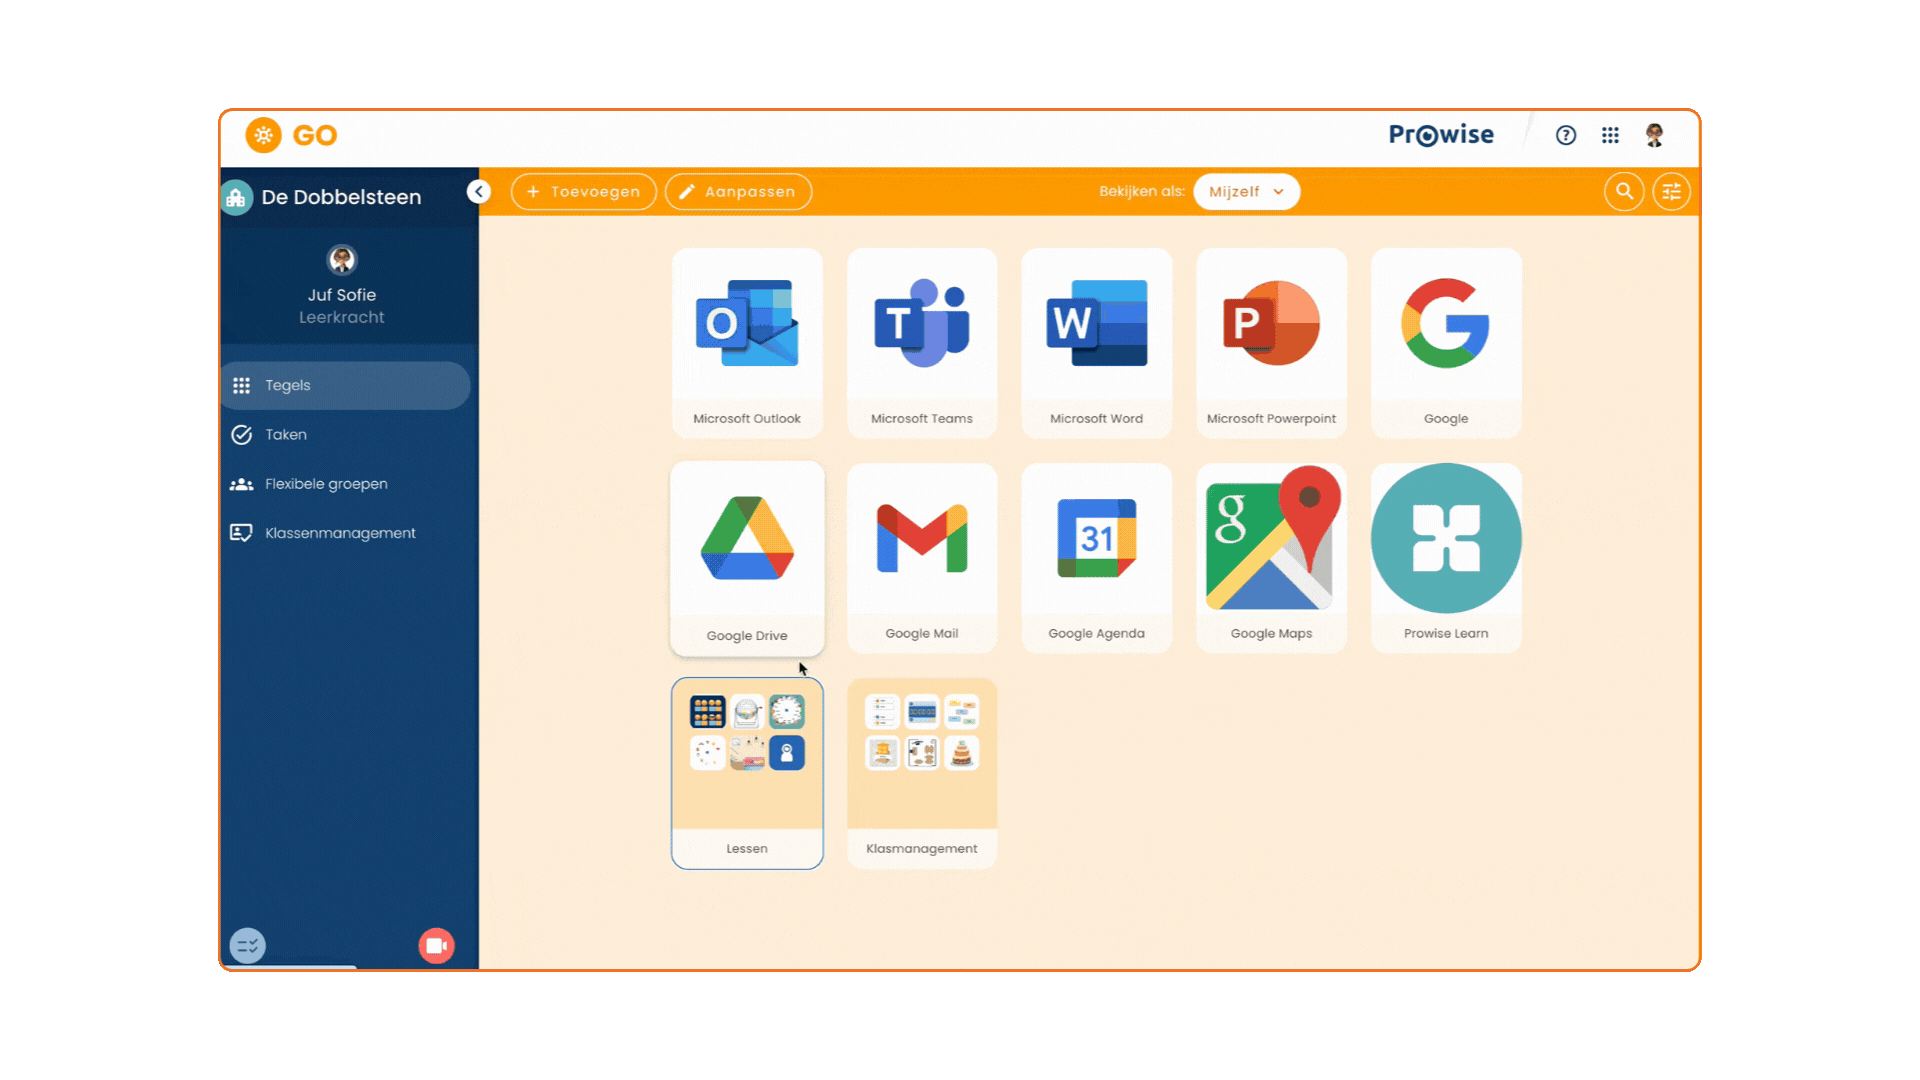This screenshot has height=1080, width=1920.
Task: Open the checklist icon at sidebar bottom
Action: tap(248, 945)
